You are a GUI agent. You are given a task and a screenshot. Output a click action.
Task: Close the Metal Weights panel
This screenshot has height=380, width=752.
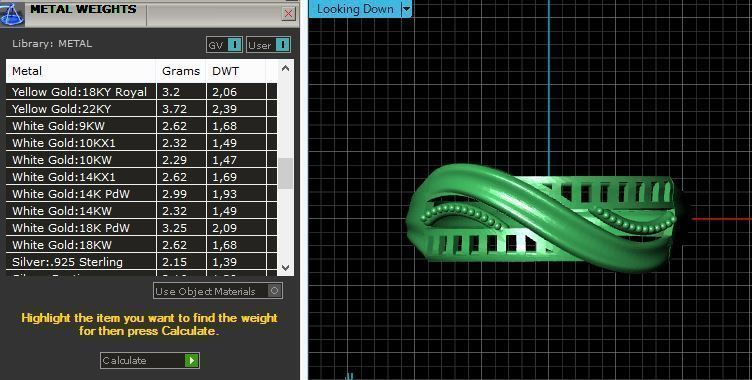[288, 13]
